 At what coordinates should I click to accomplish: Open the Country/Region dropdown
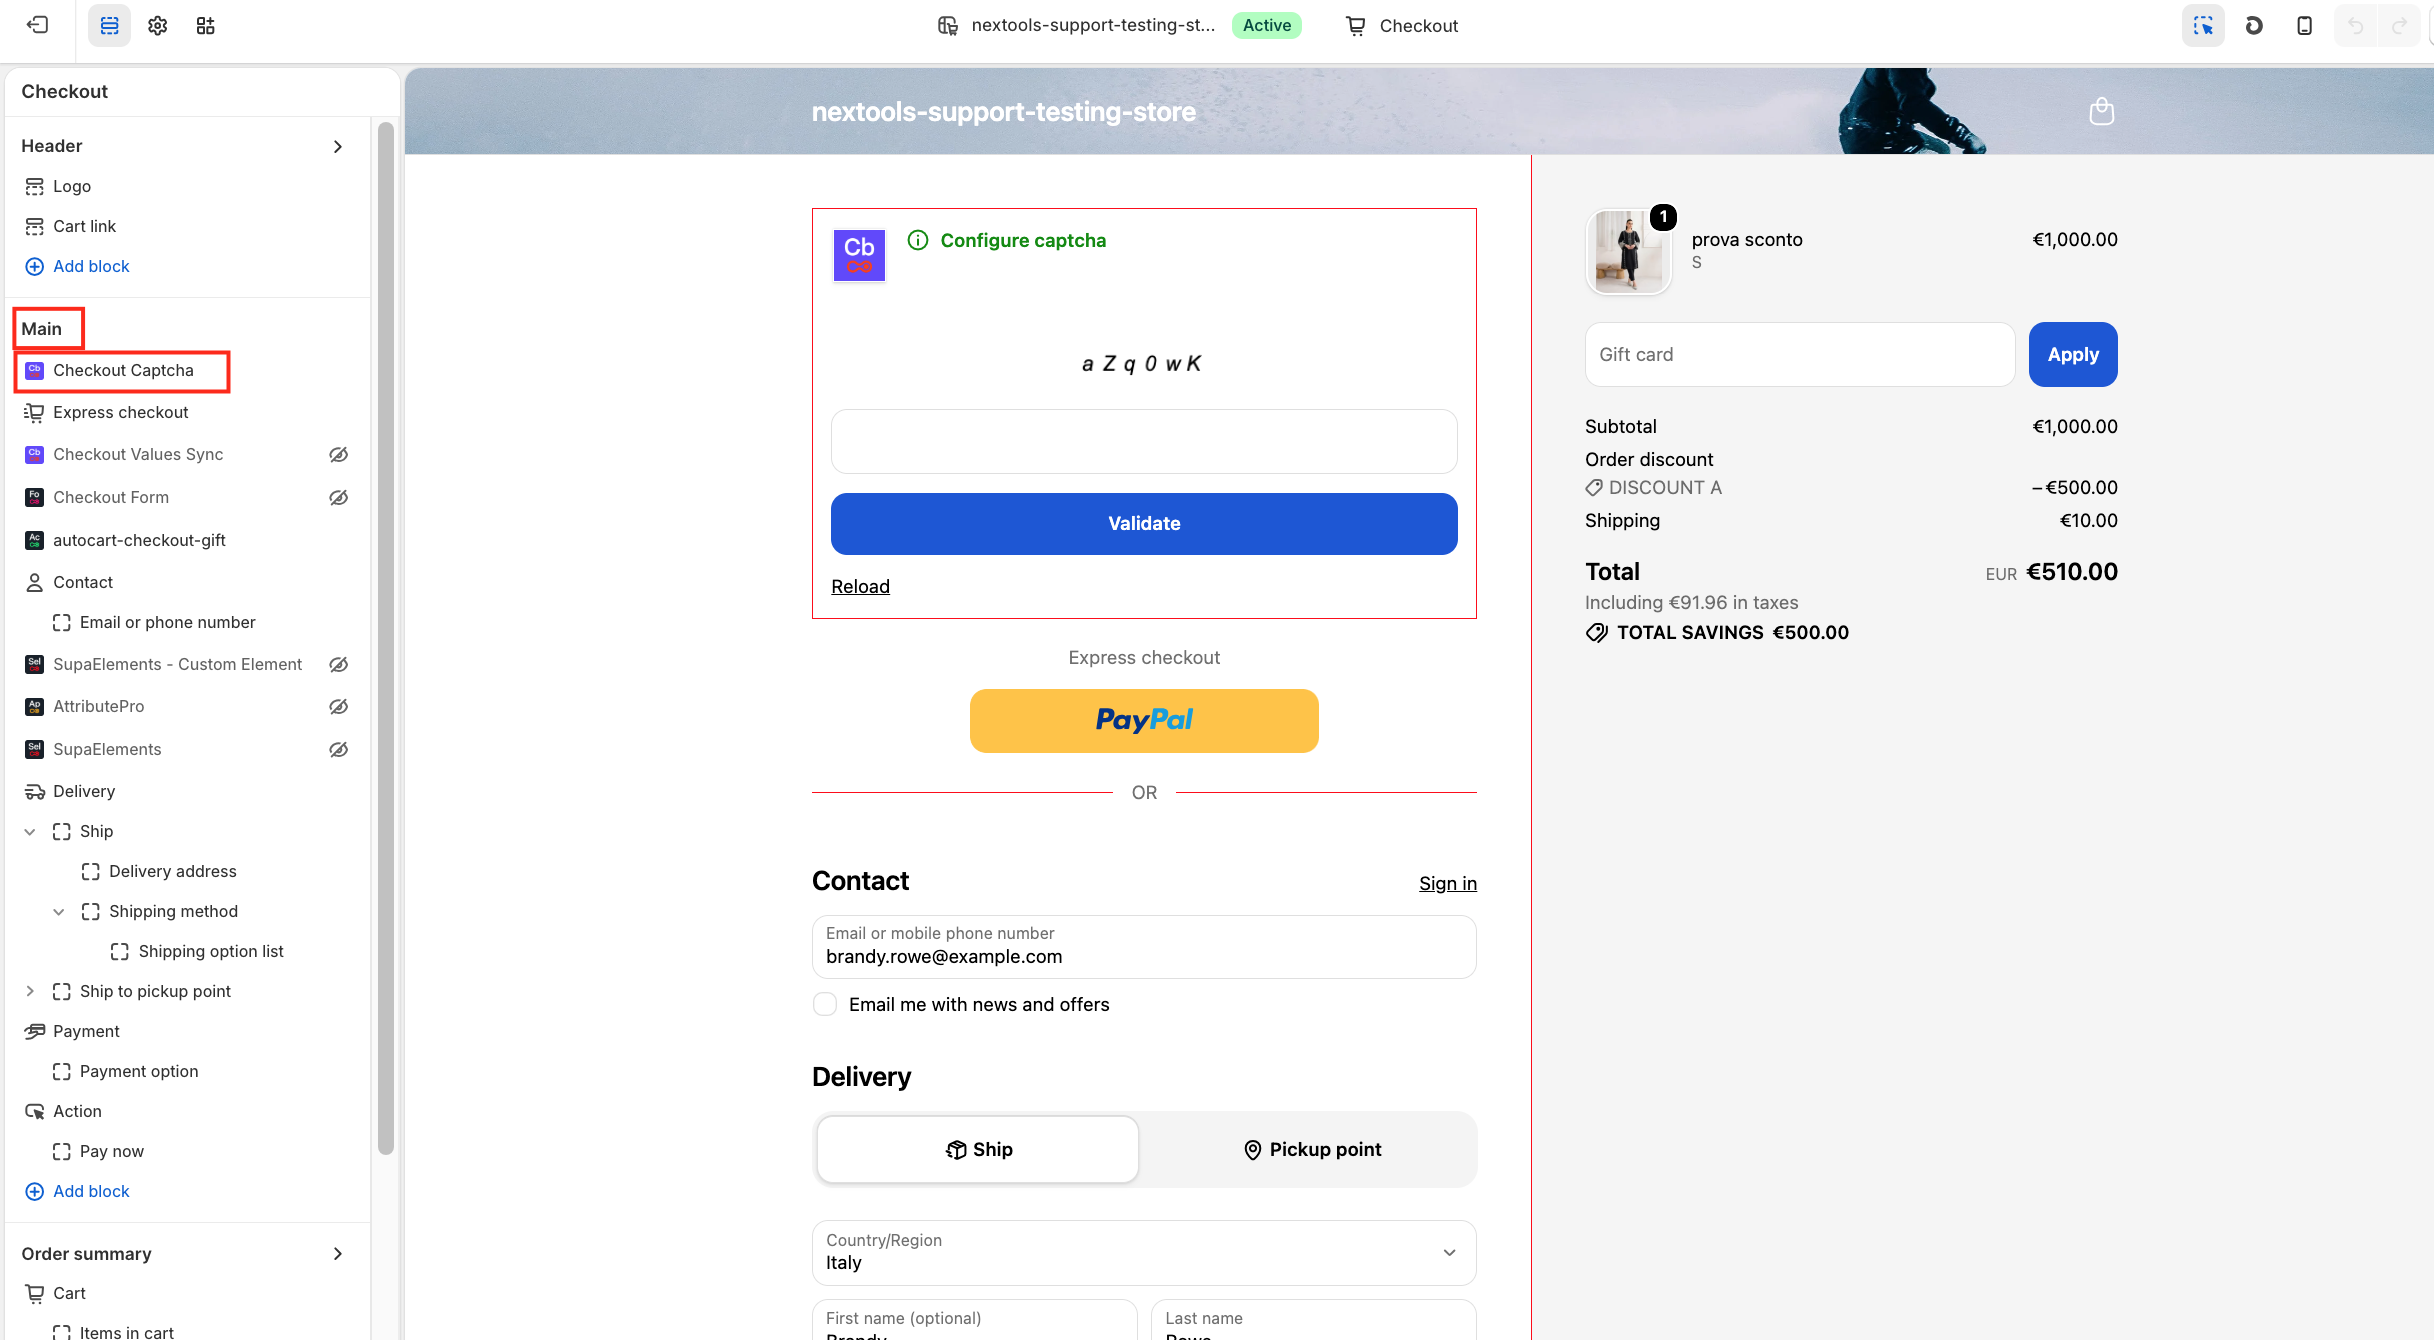1144,1252
